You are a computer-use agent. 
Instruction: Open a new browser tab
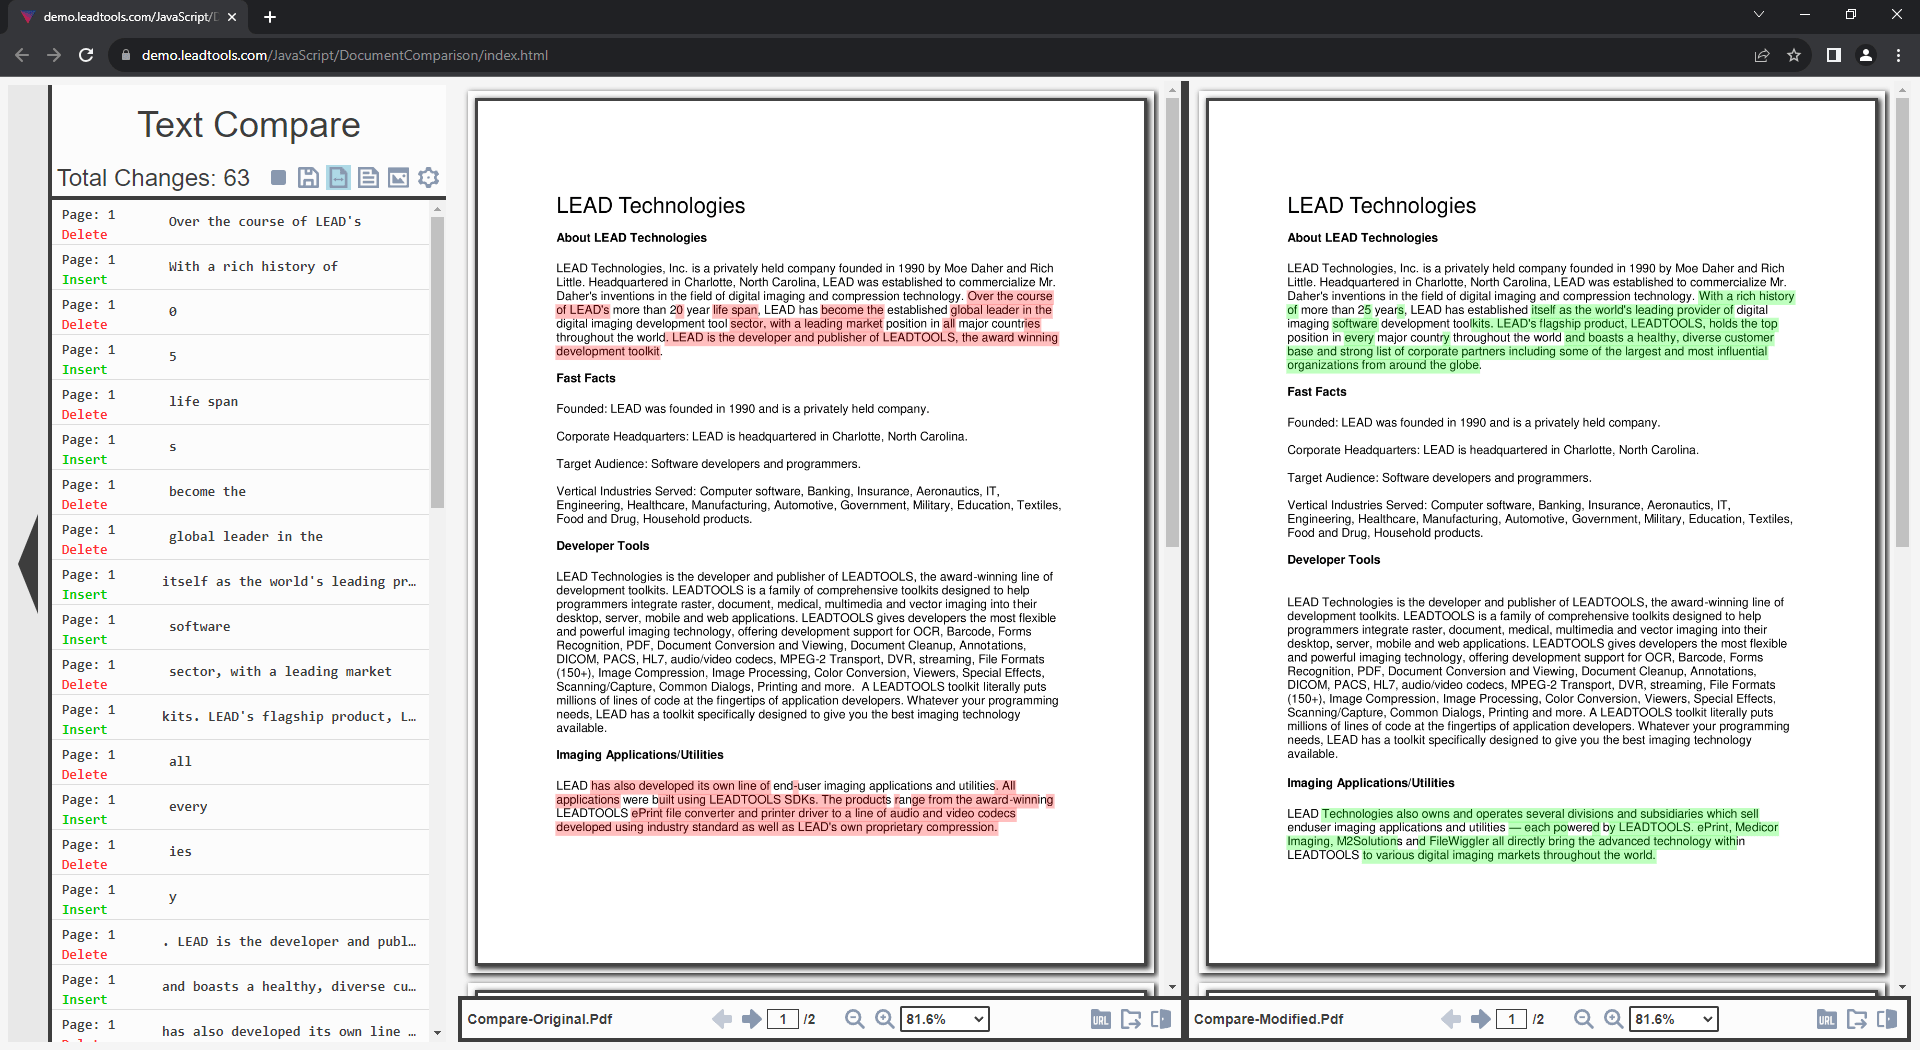click(x=270, y=17)
